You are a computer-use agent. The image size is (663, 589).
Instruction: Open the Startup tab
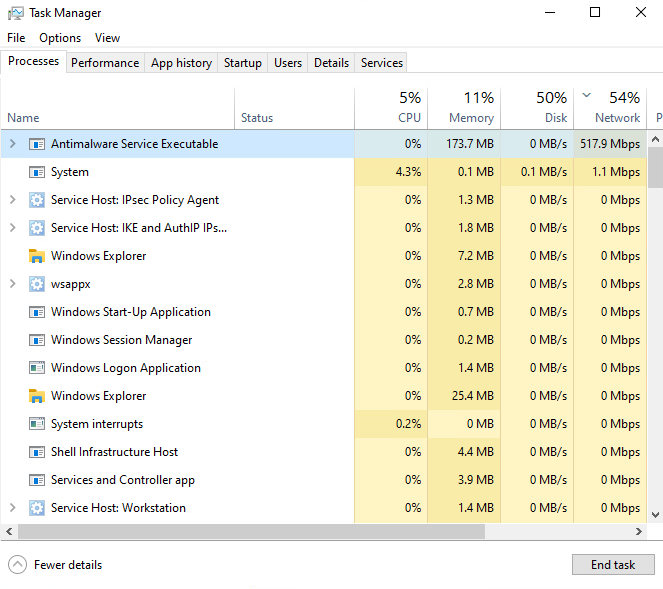[243, 63]
